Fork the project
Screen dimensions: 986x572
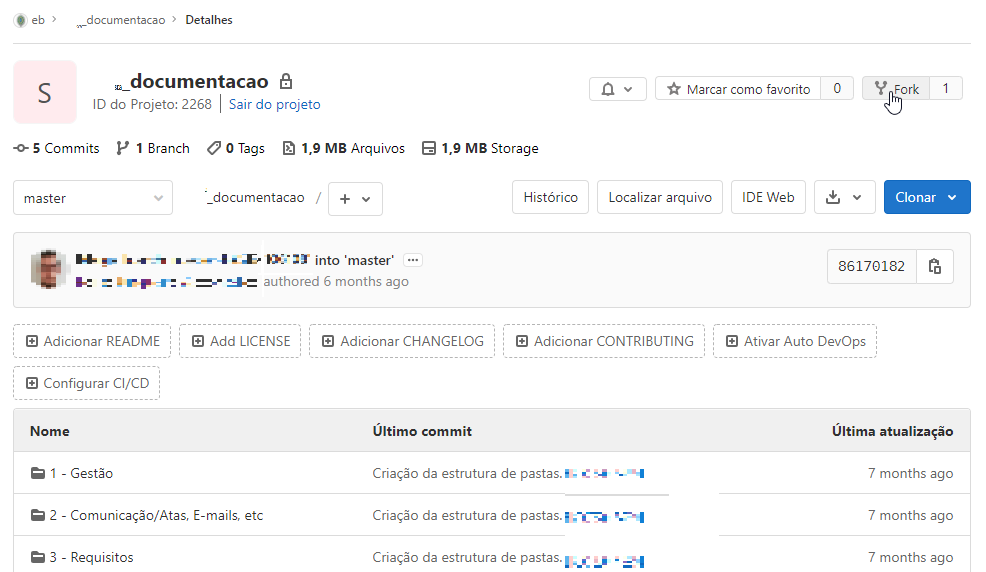click(897, 89)
